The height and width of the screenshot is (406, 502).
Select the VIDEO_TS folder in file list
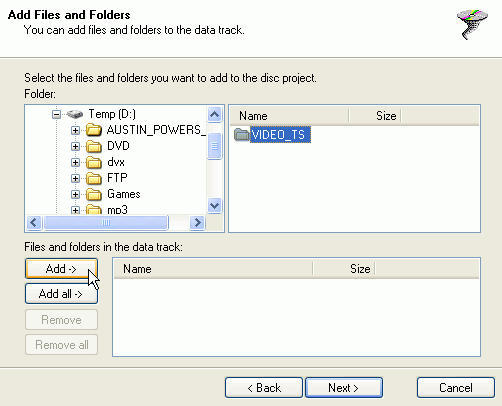pos(273,135)
